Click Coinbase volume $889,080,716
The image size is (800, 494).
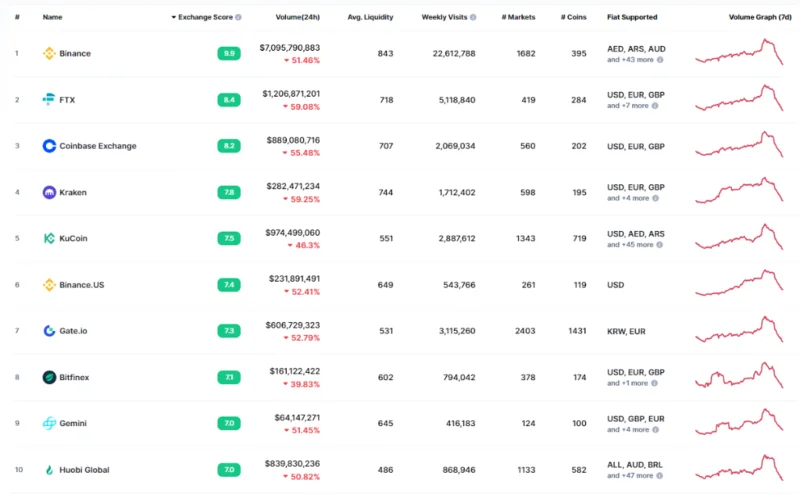pos(293,140)
